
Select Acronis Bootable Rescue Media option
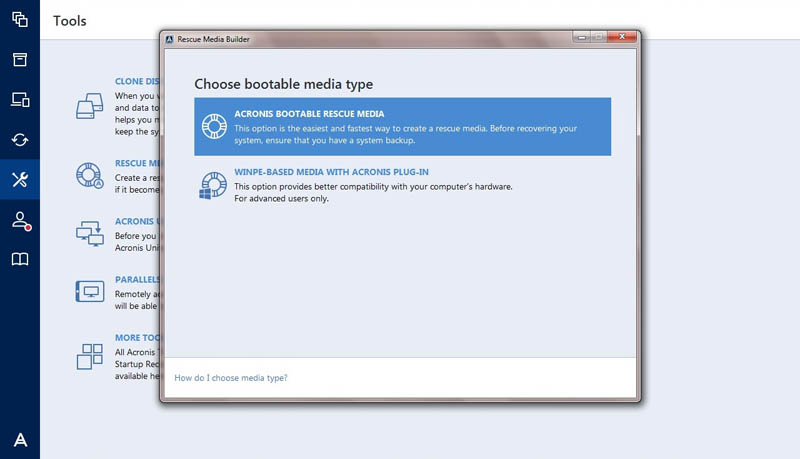tap(403, 126)
